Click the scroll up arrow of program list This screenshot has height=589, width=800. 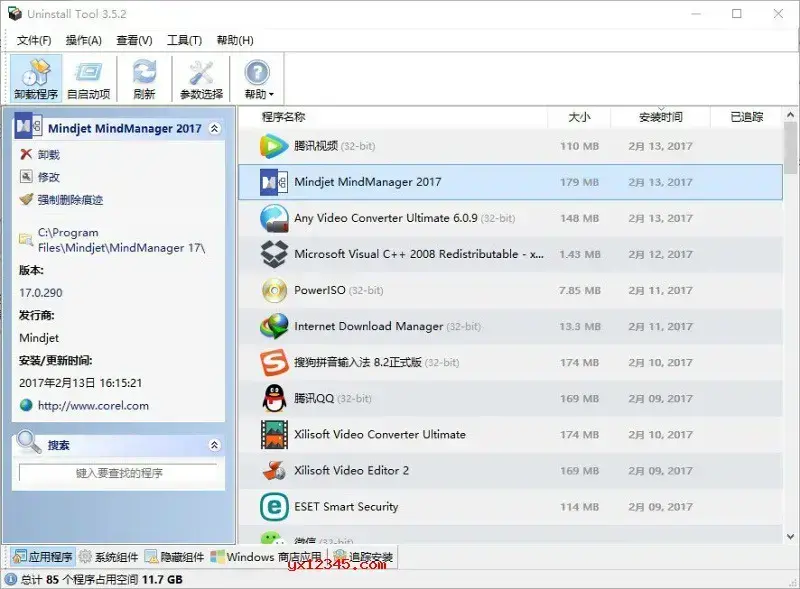[x=790, y=115]
